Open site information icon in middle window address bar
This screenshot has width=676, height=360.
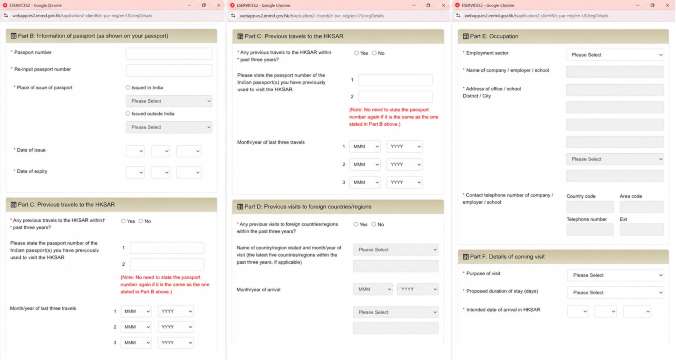point(233,16)
